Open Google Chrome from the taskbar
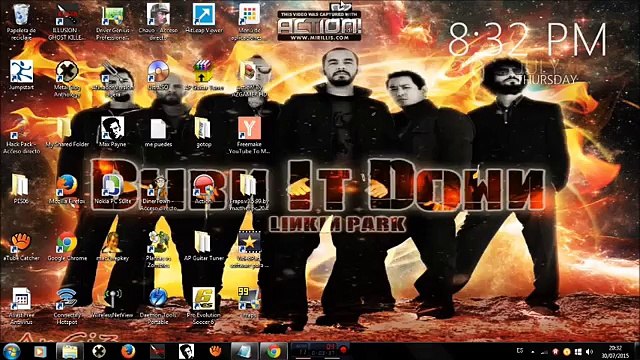This screenshot has height=360, width=640. 273,351
